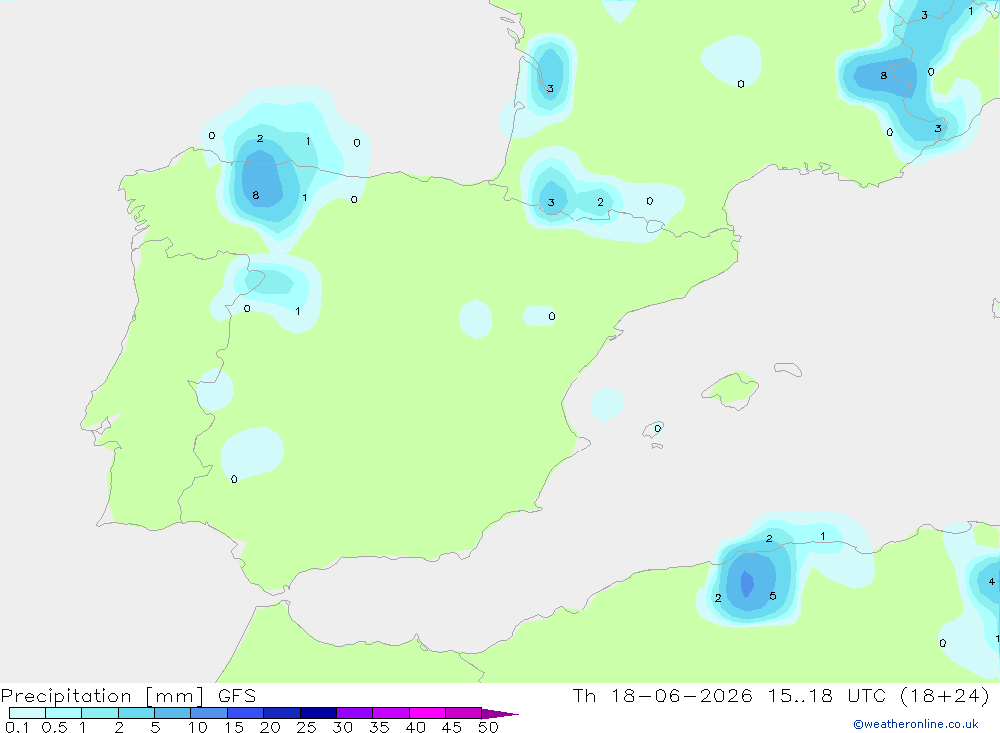
Task: Click the 'Precipitation [mm] GFS' title text
Action: tap(128, 696)
